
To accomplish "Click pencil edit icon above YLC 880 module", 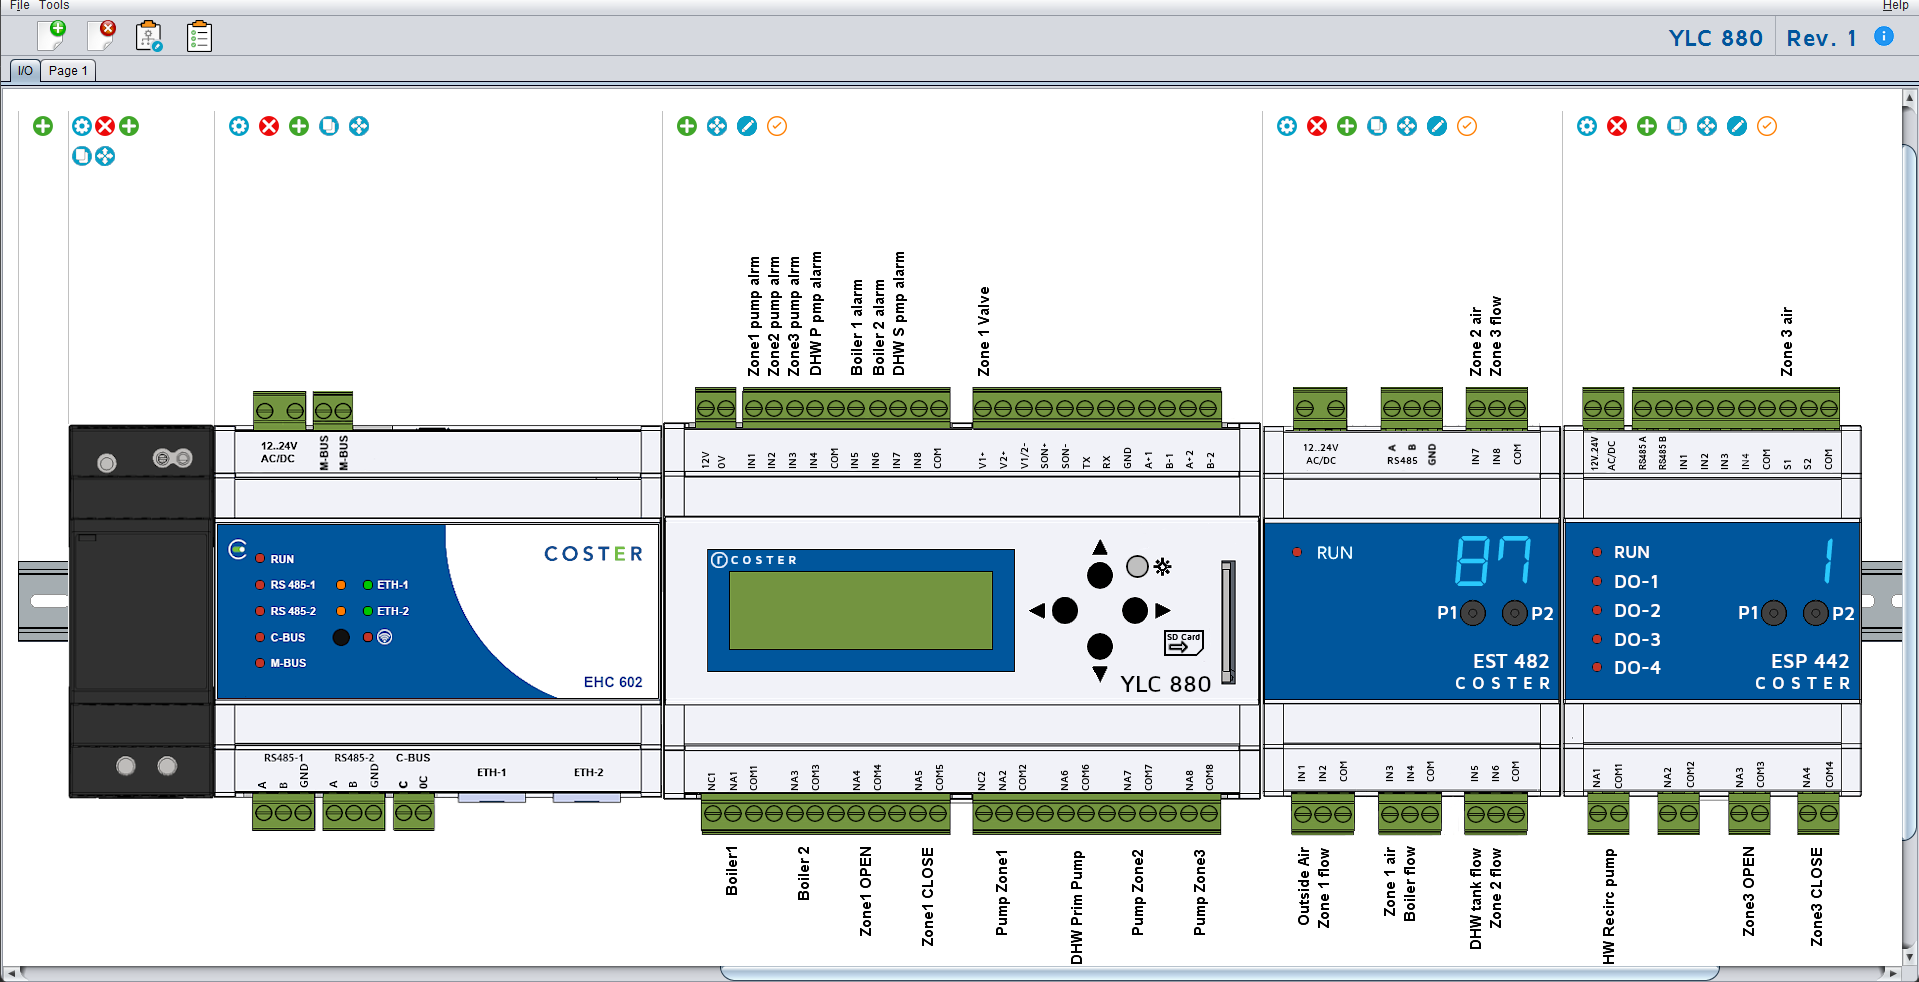I will 747,126.
